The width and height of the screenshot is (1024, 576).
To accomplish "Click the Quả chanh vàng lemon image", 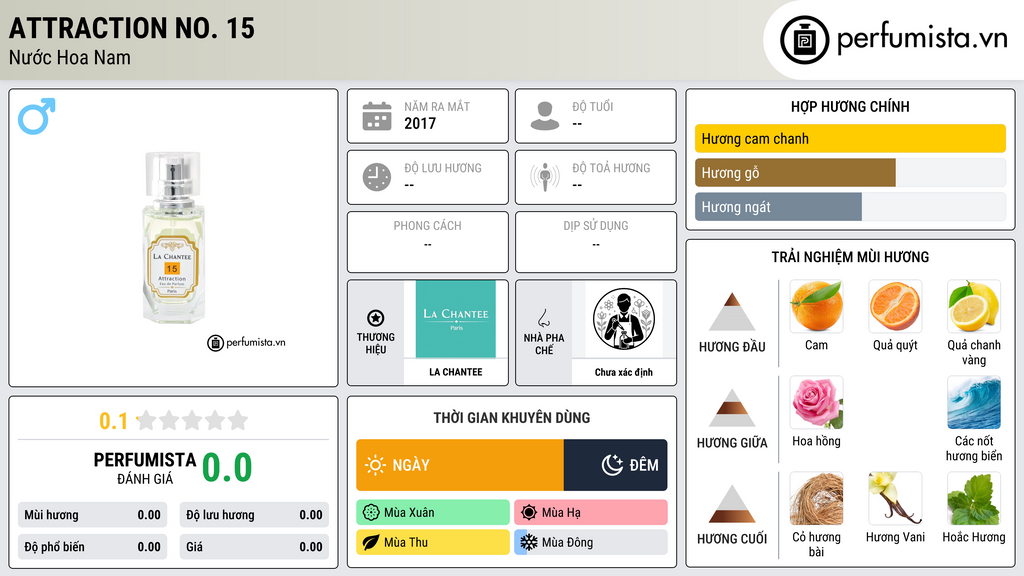I will tap(974, 306).
